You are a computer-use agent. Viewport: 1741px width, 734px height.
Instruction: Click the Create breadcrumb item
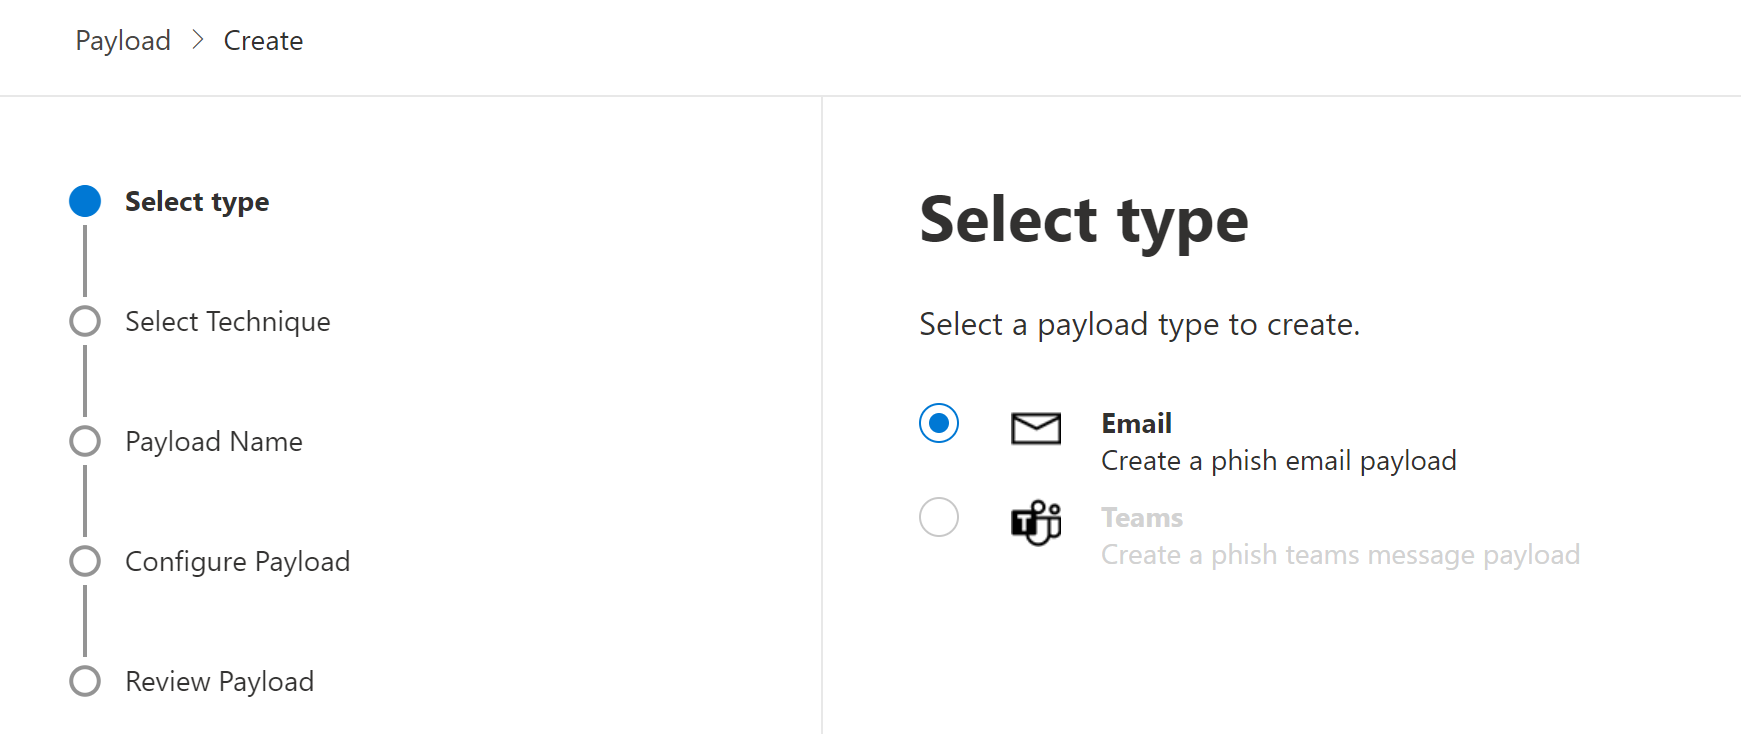[x=263, y=41]
